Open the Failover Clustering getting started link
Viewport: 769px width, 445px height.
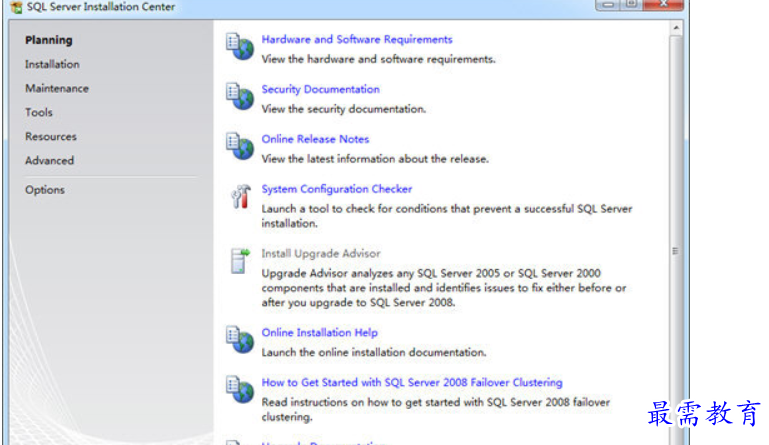tap(411, 382)
